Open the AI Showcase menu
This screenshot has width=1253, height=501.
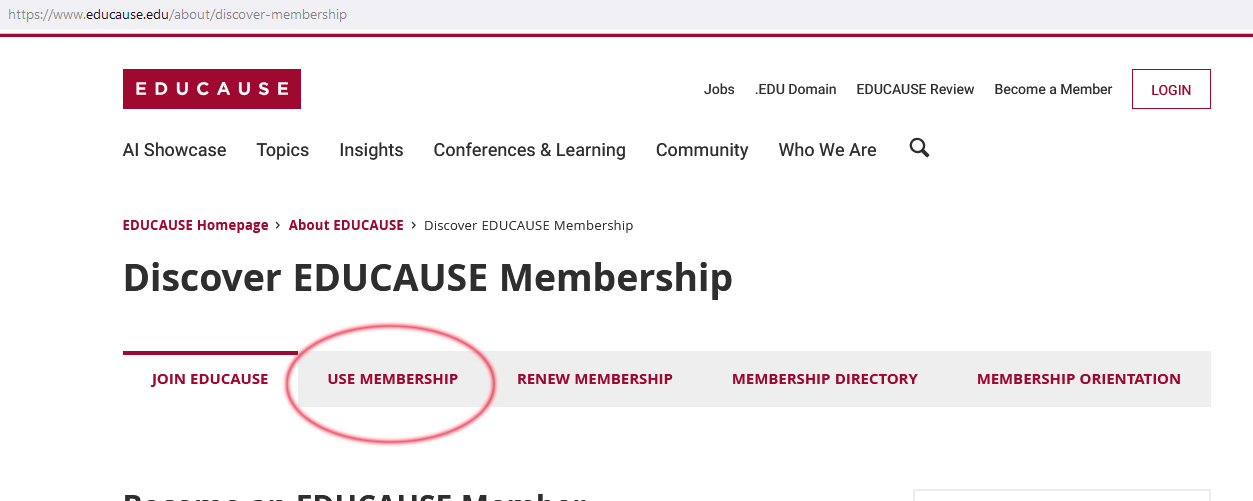(x=175, y=150)
